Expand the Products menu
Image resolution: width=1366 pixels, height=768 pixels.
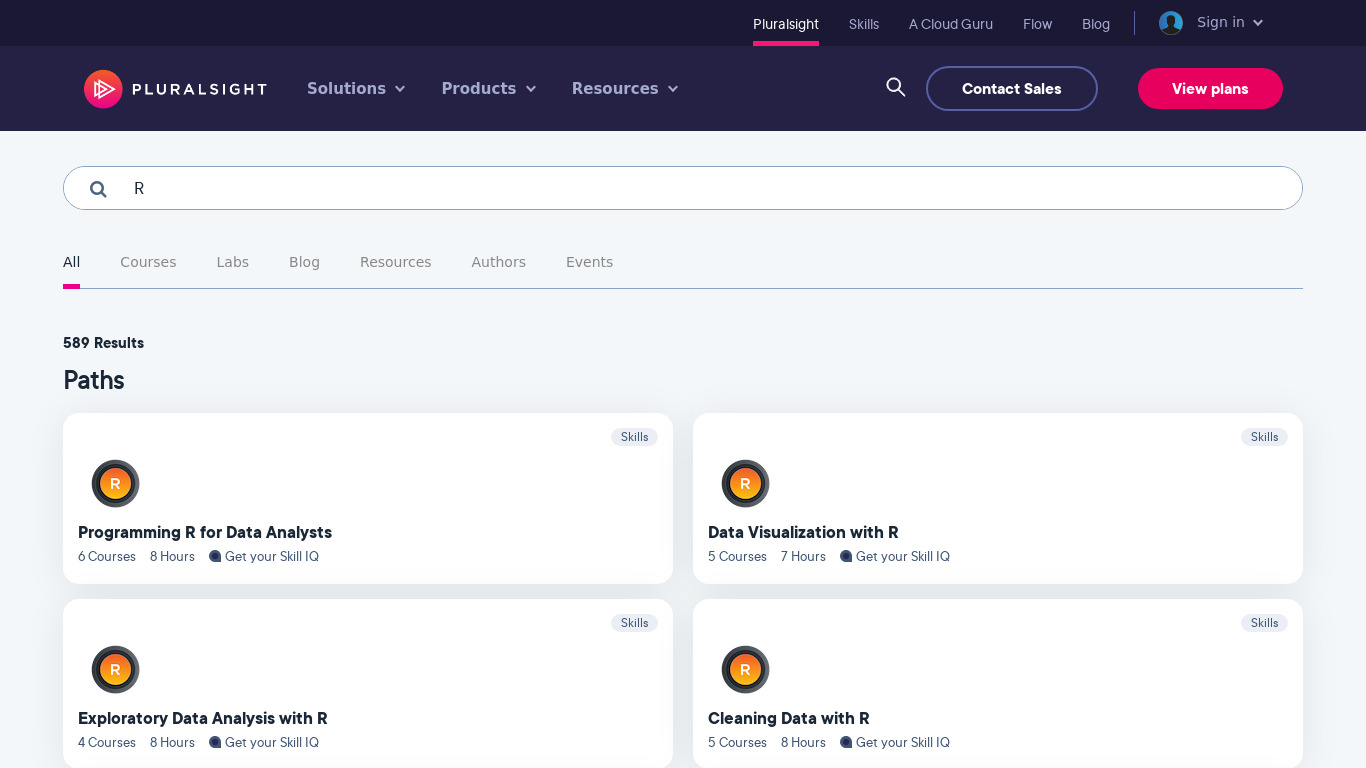pos(489,89)
